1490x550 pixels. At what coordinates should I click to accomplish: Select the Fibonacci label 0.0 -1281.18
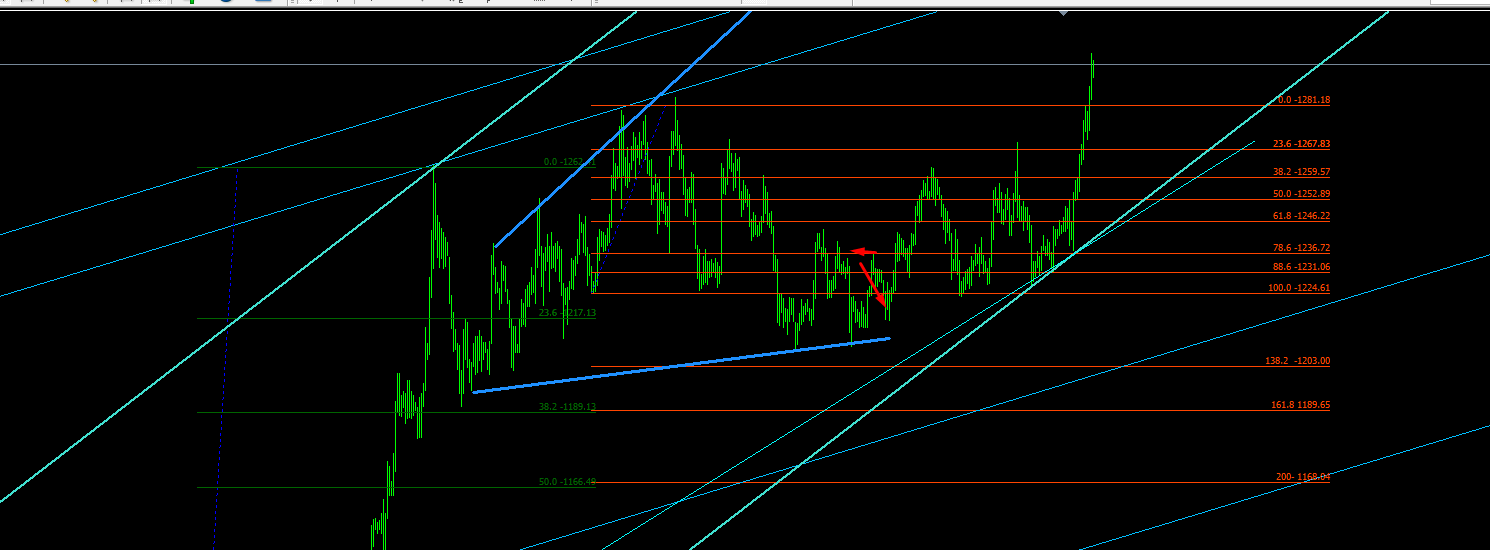tap(1304, 100)
